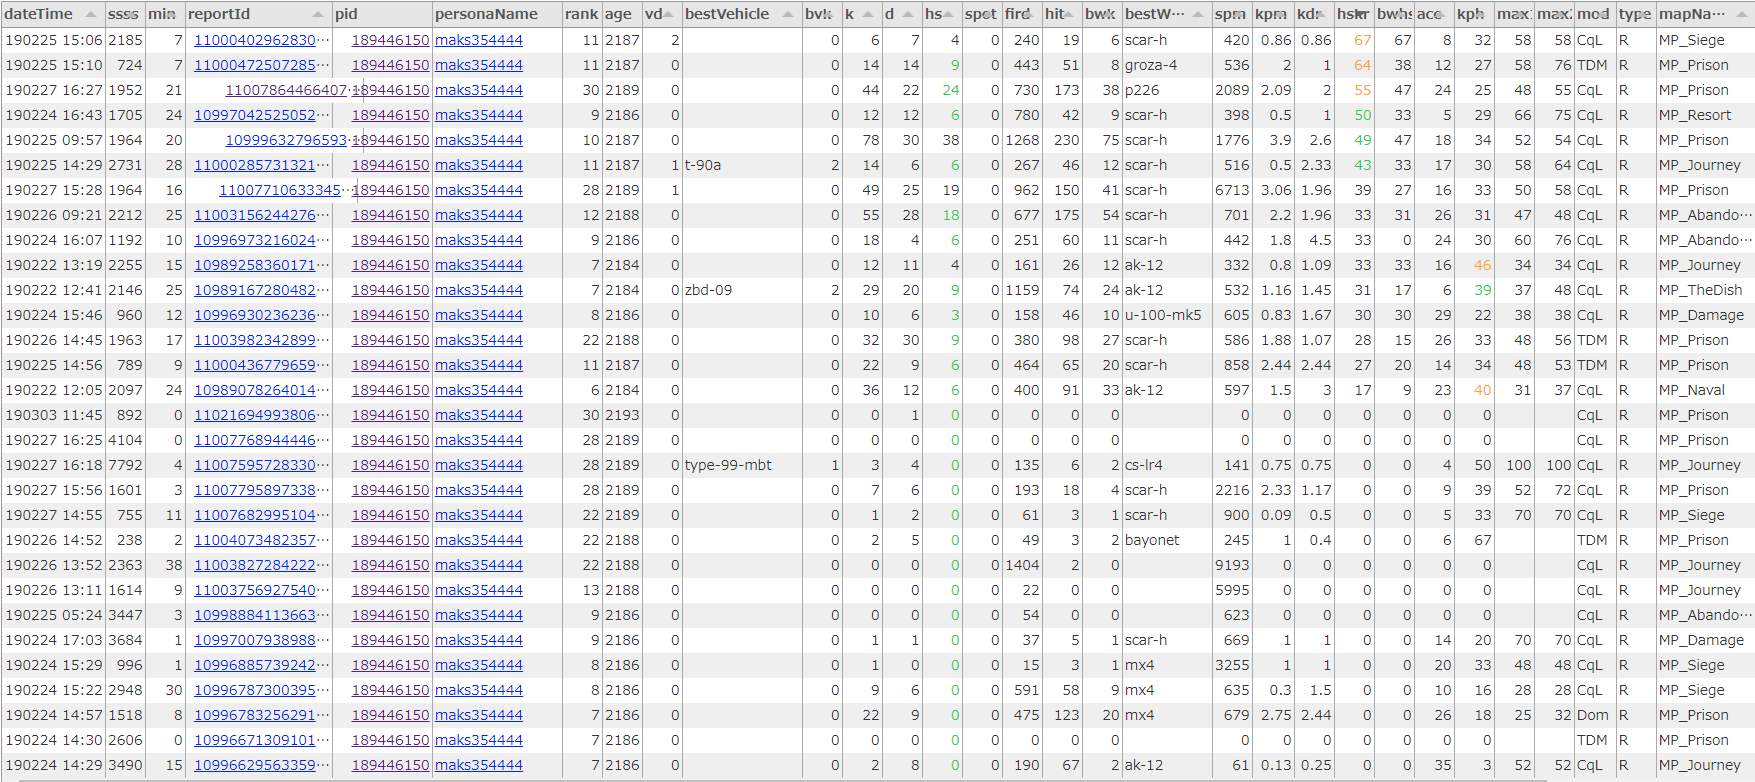Sort by the mod column header
This screenshot has width=1755, height=782.
tap(1595, 14)
